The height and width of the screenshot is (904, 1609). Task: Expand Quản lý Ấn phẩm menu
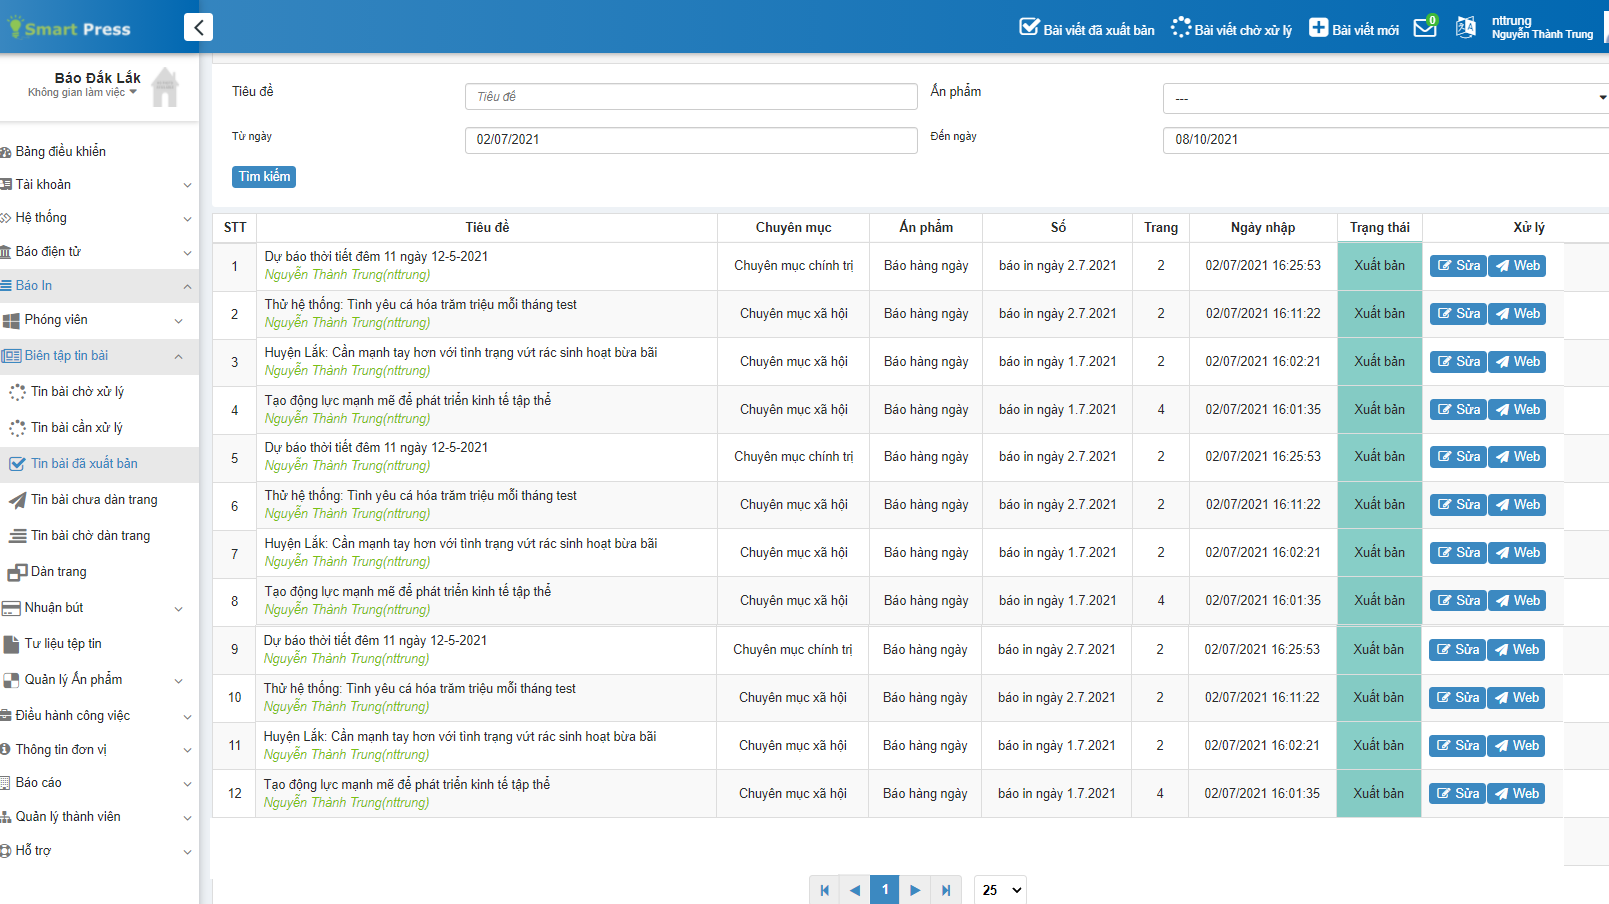click(97, 680)
